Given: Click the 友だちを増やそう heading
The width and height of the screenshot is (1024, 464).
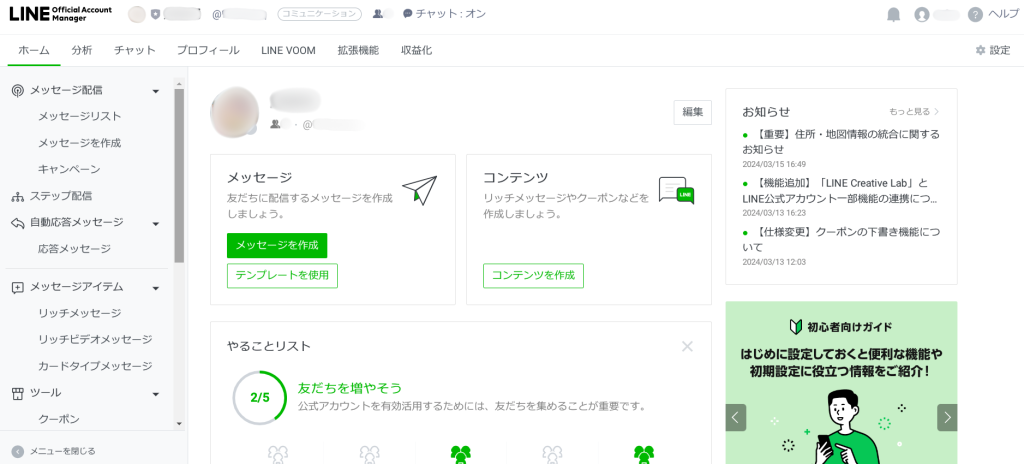Looking at the screenshot, I should pyautogui.click(x=349, y=388).
